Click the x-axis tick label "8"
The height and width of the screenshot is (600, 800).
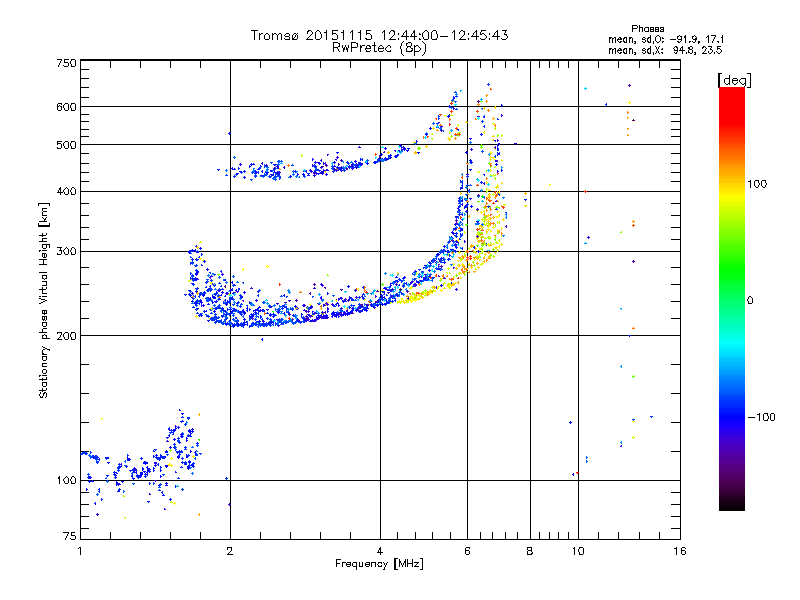(530, 551)
